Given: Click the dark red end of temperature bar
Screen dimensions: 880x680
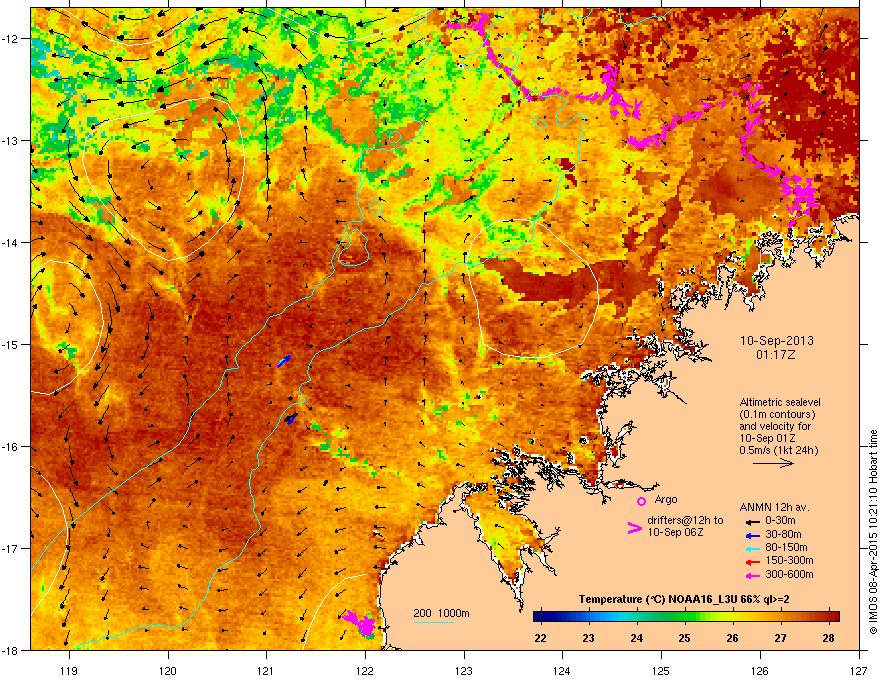Looking at the screenshot, I should pos(835,617).
